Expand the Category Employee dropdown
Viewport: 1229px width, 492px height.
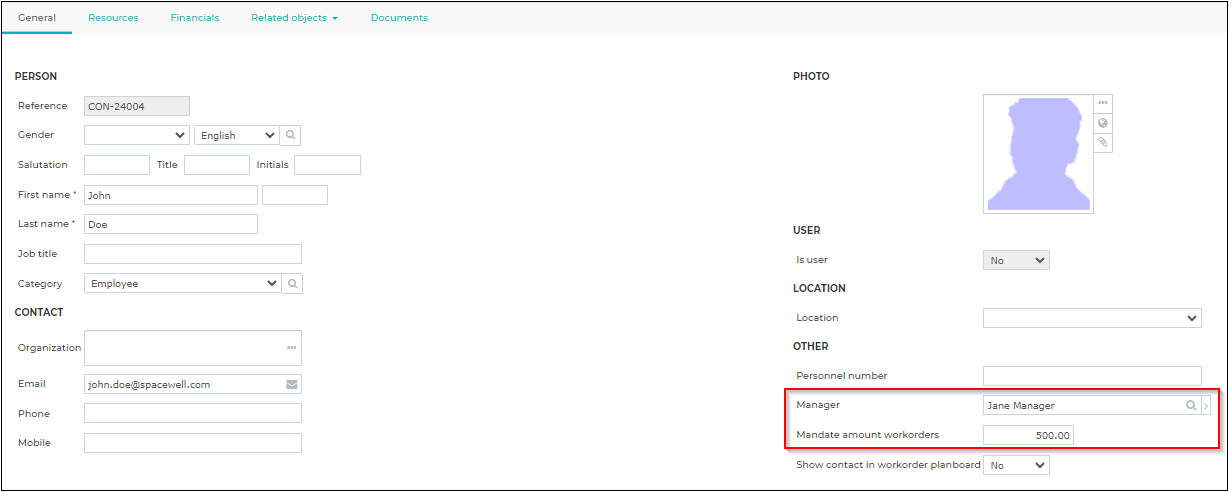(183, 284)
